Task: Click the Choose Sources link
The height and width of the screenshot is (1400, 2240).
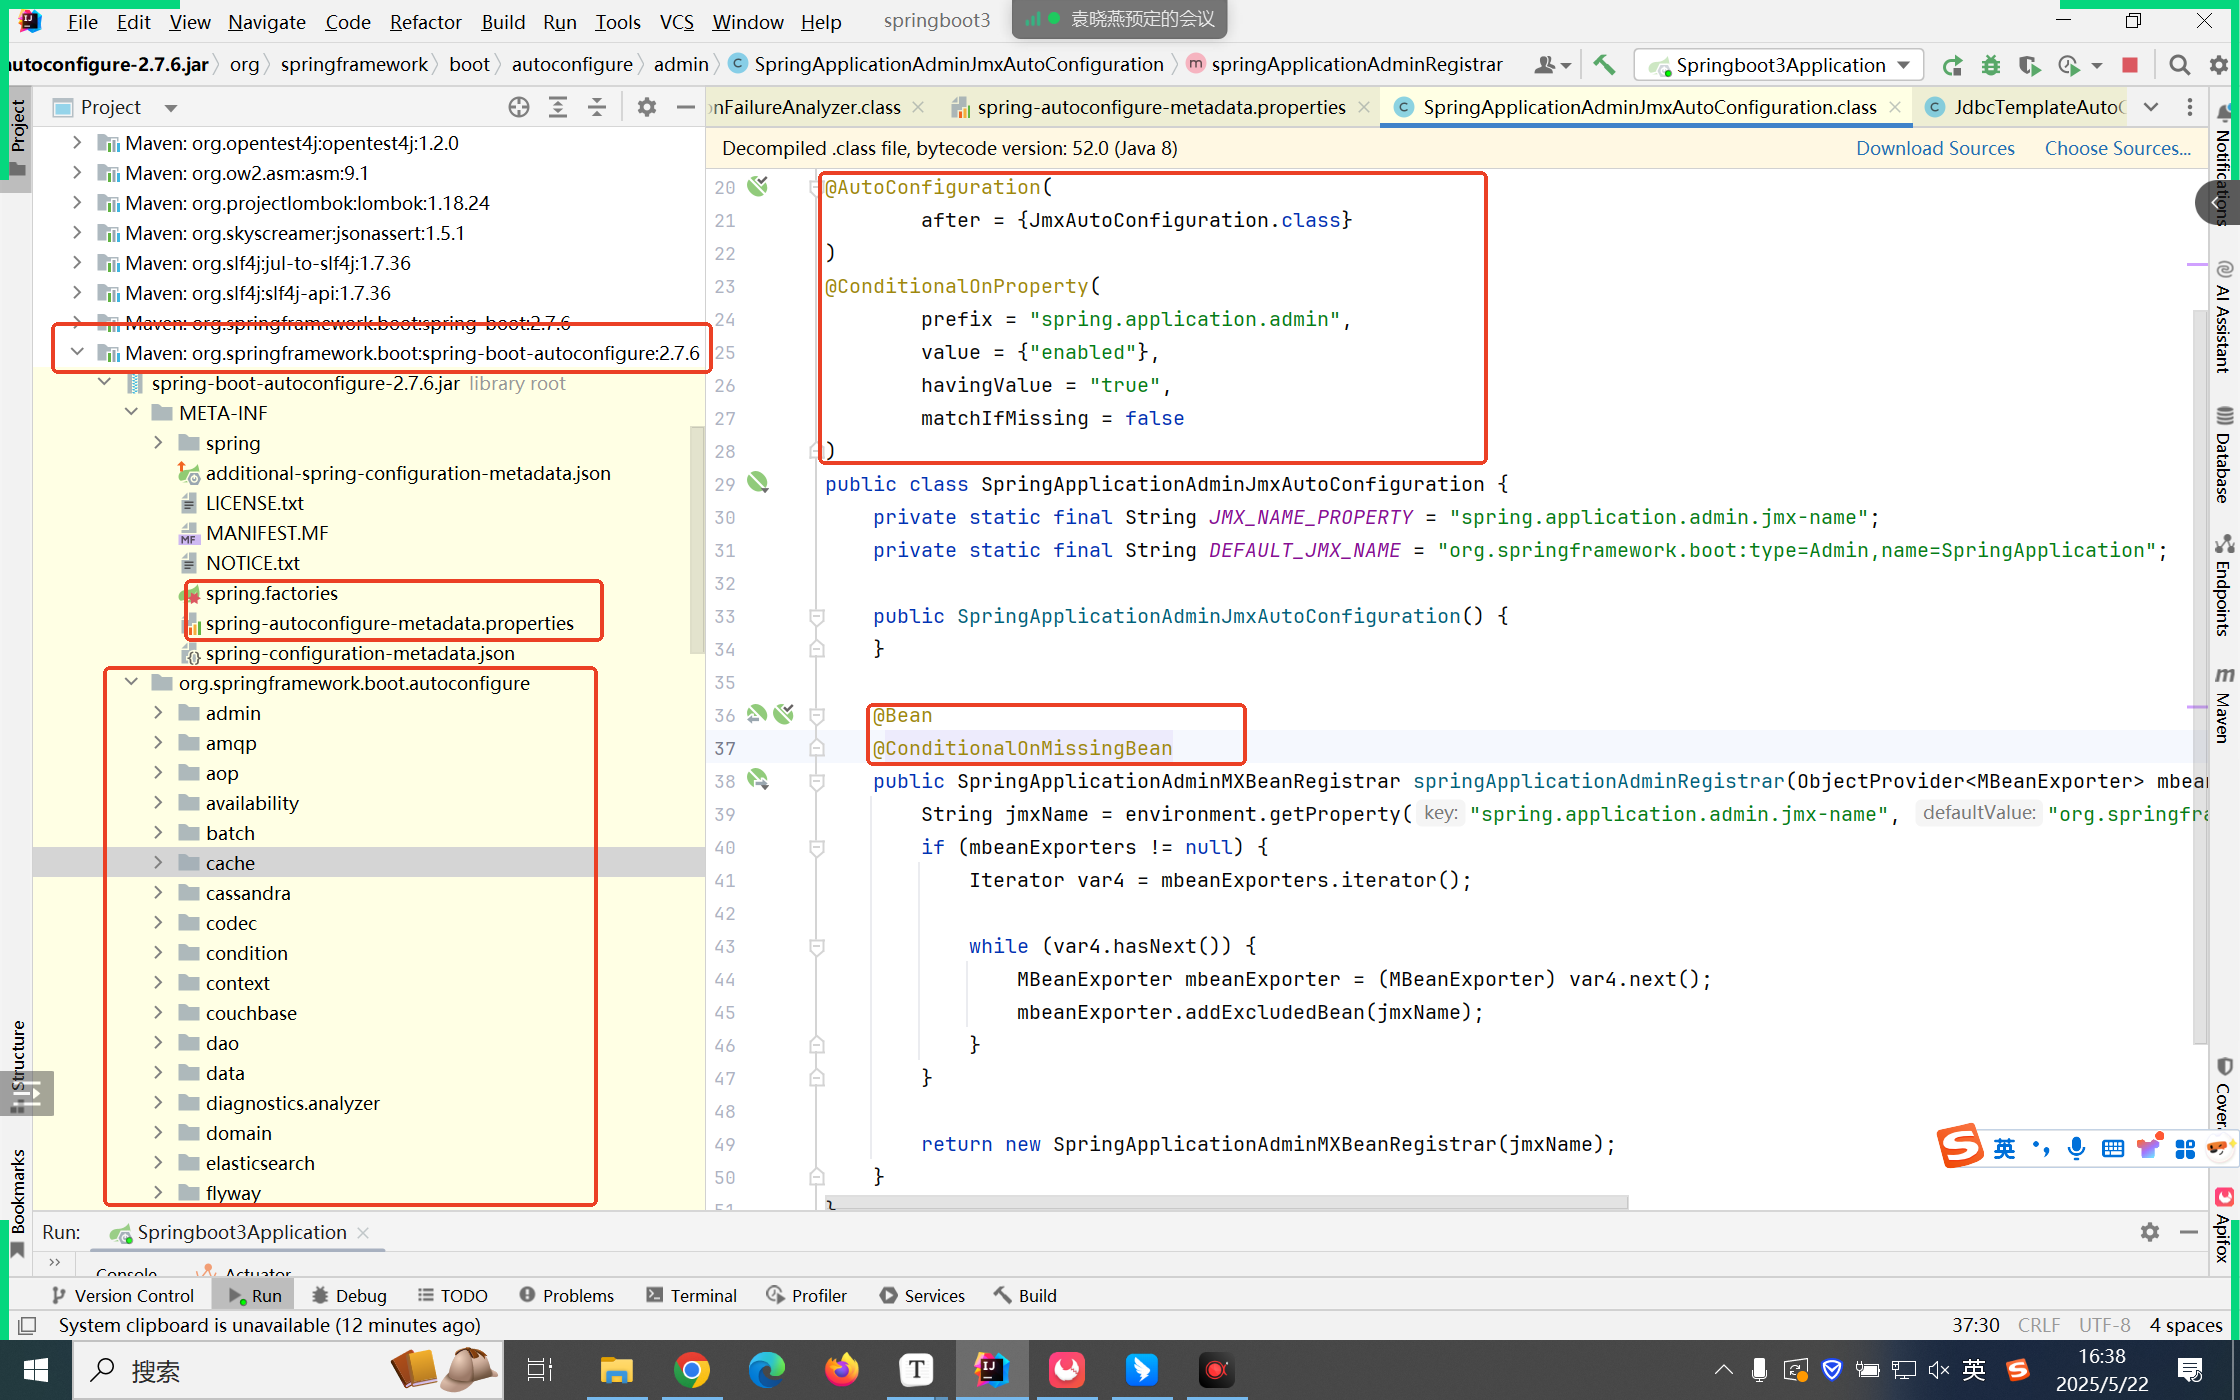Action: pos(2117,148)
